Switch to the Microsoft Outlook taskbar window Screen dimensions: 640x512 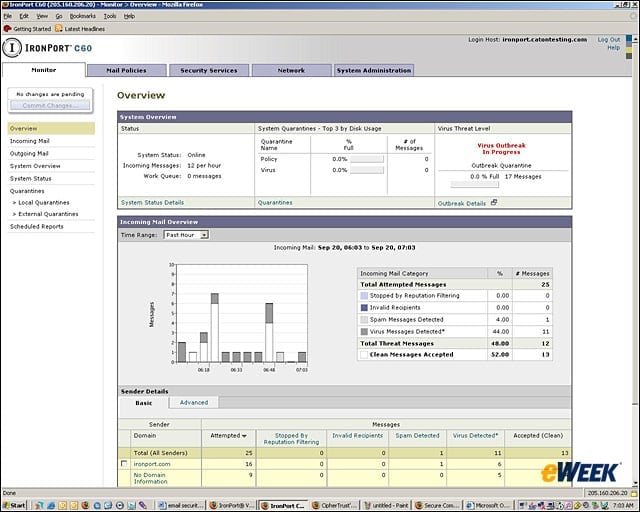(x=488, y=505)
